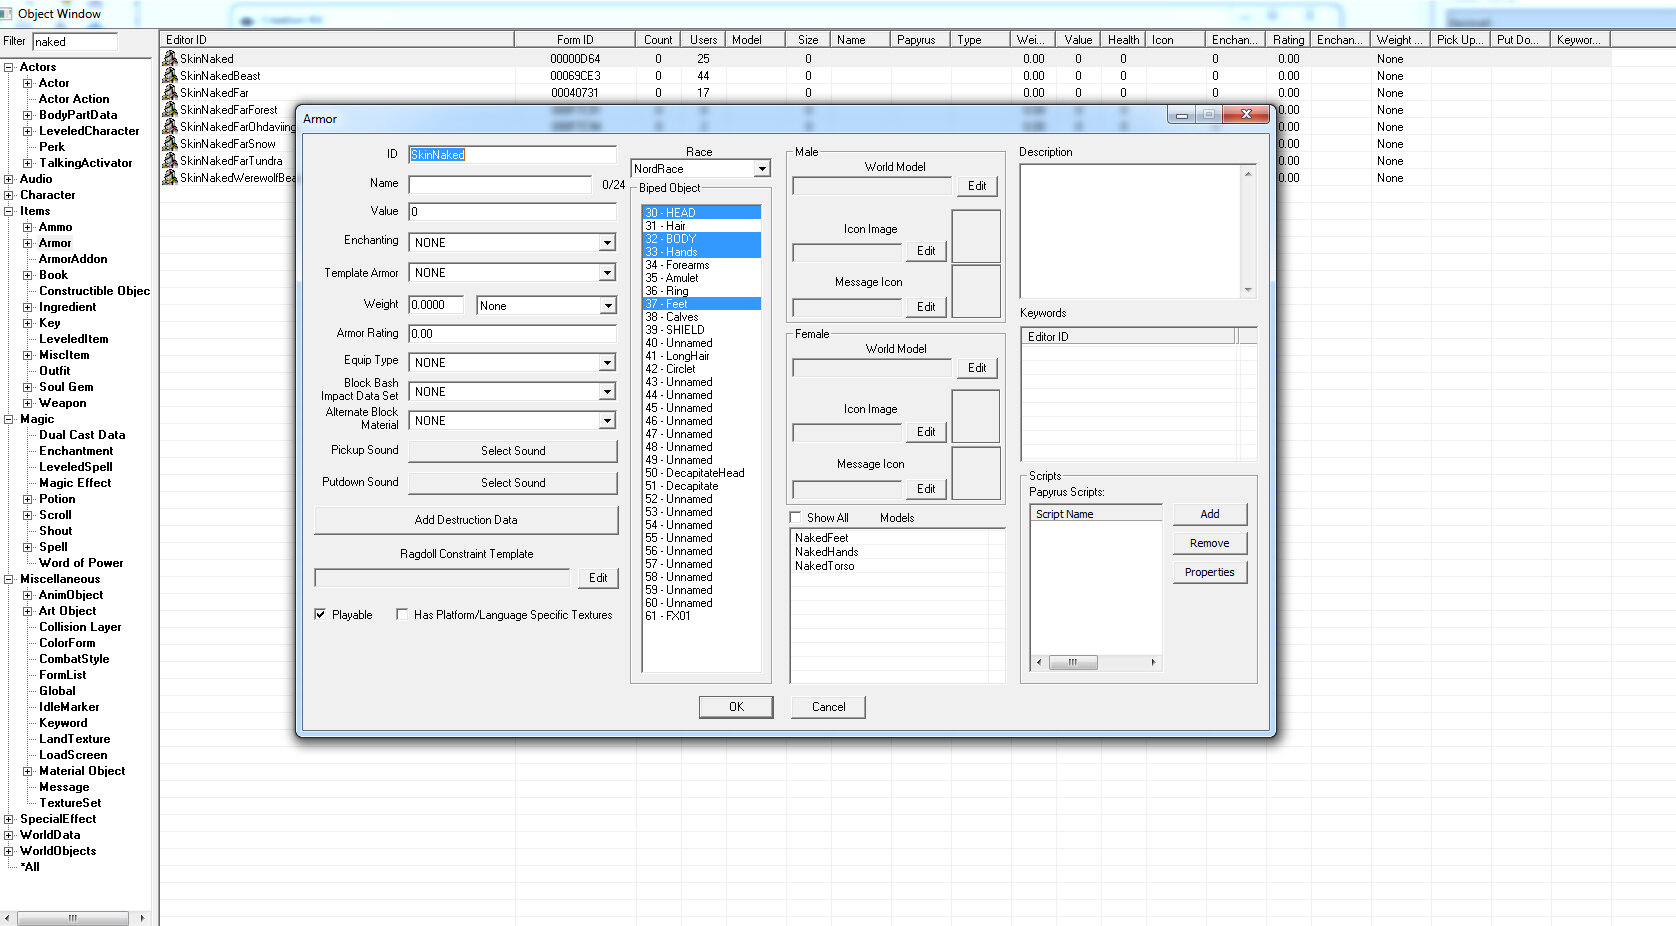Click the SkinNakedFar row icon

point(170,92)
